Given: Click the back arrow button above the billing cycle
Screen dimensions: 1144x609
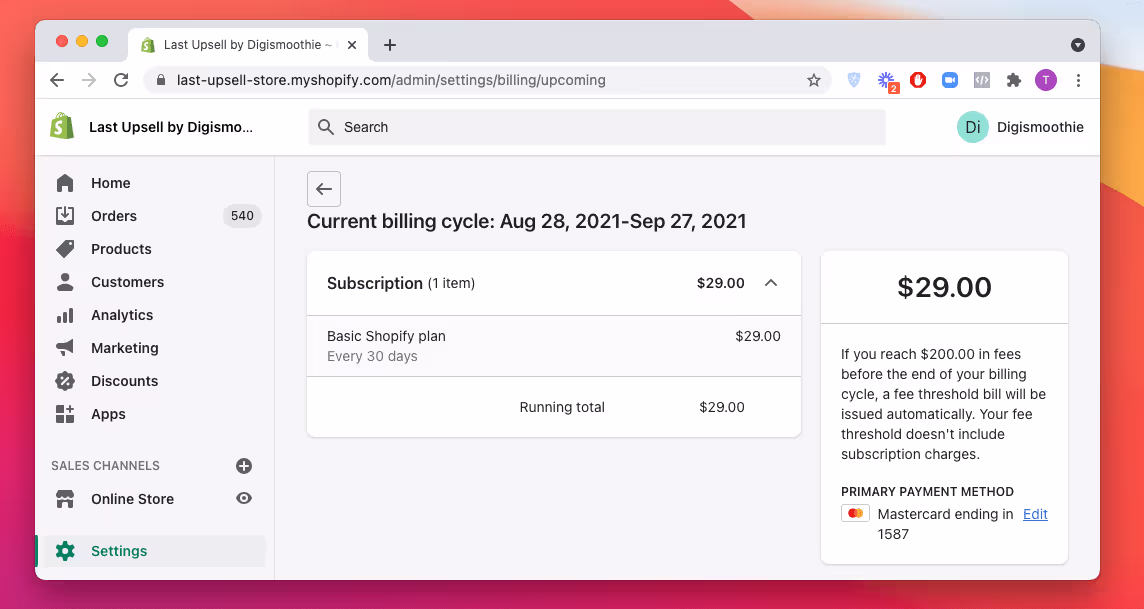Looking at the screenshot, I should pyautogui.click(x=324, y=189).
